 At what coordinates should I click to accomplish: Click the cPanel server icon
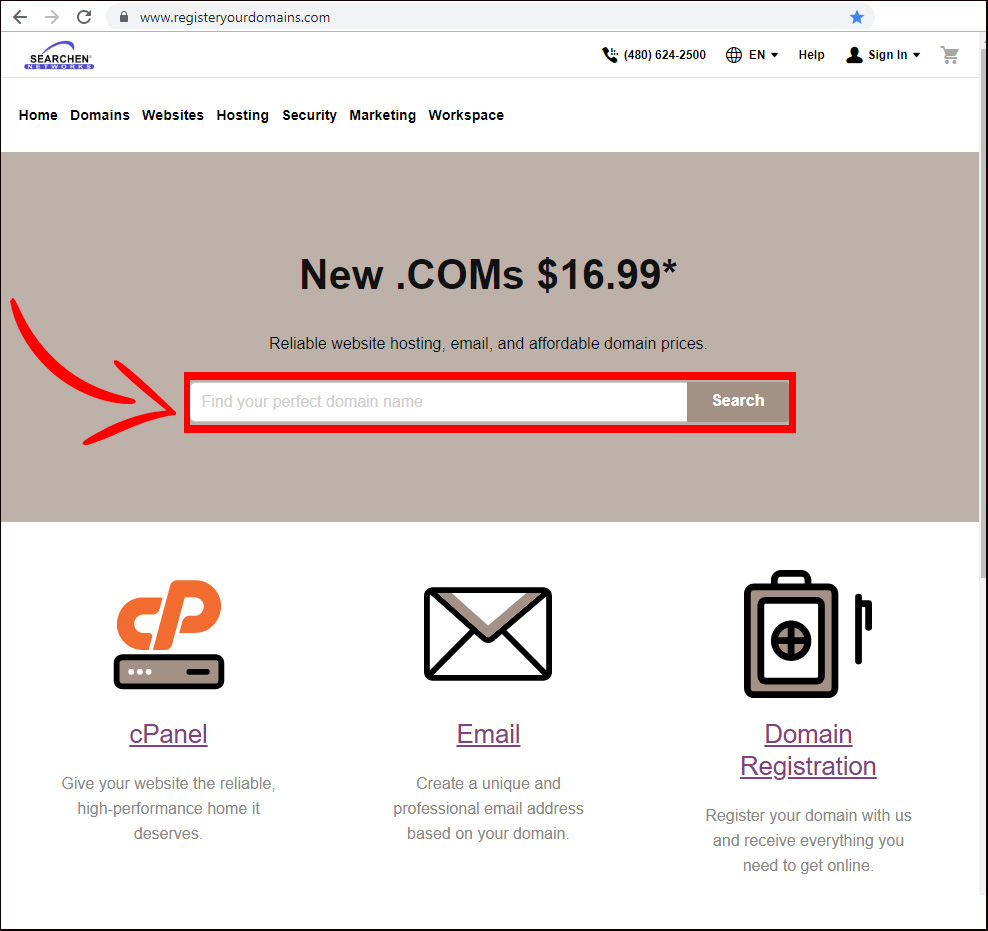click(169, 634)
